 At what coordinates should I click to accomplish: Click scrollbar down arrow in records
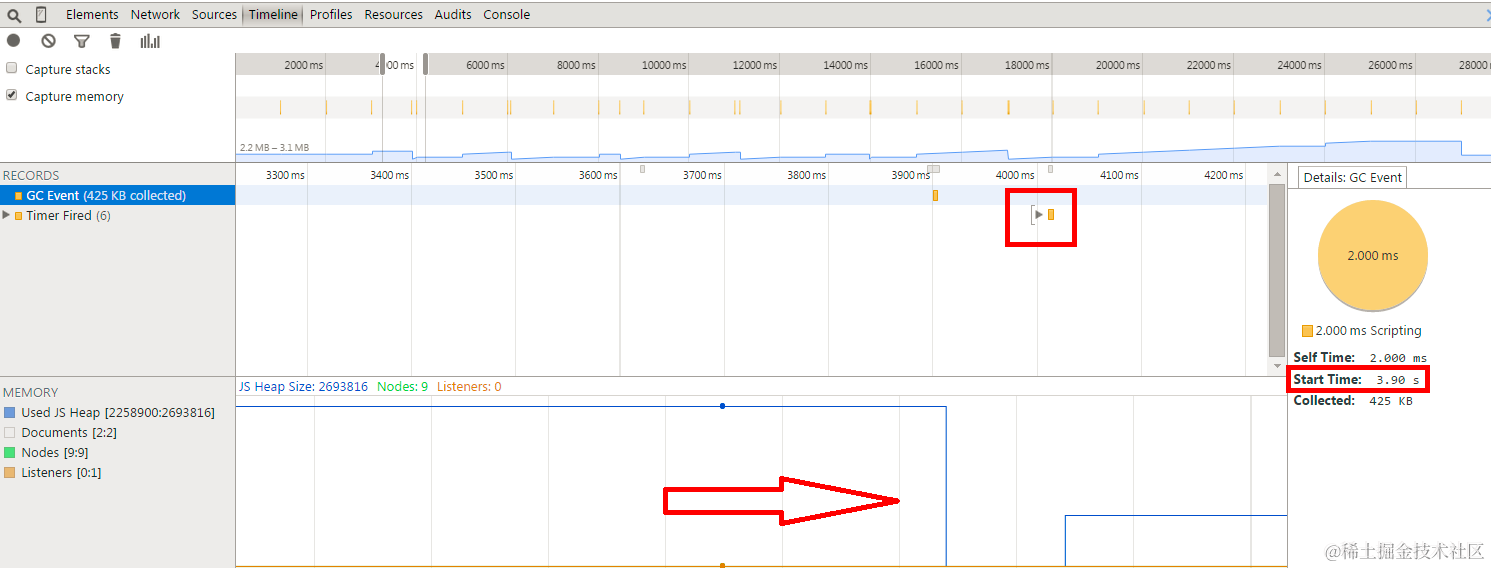(1276, 366)
